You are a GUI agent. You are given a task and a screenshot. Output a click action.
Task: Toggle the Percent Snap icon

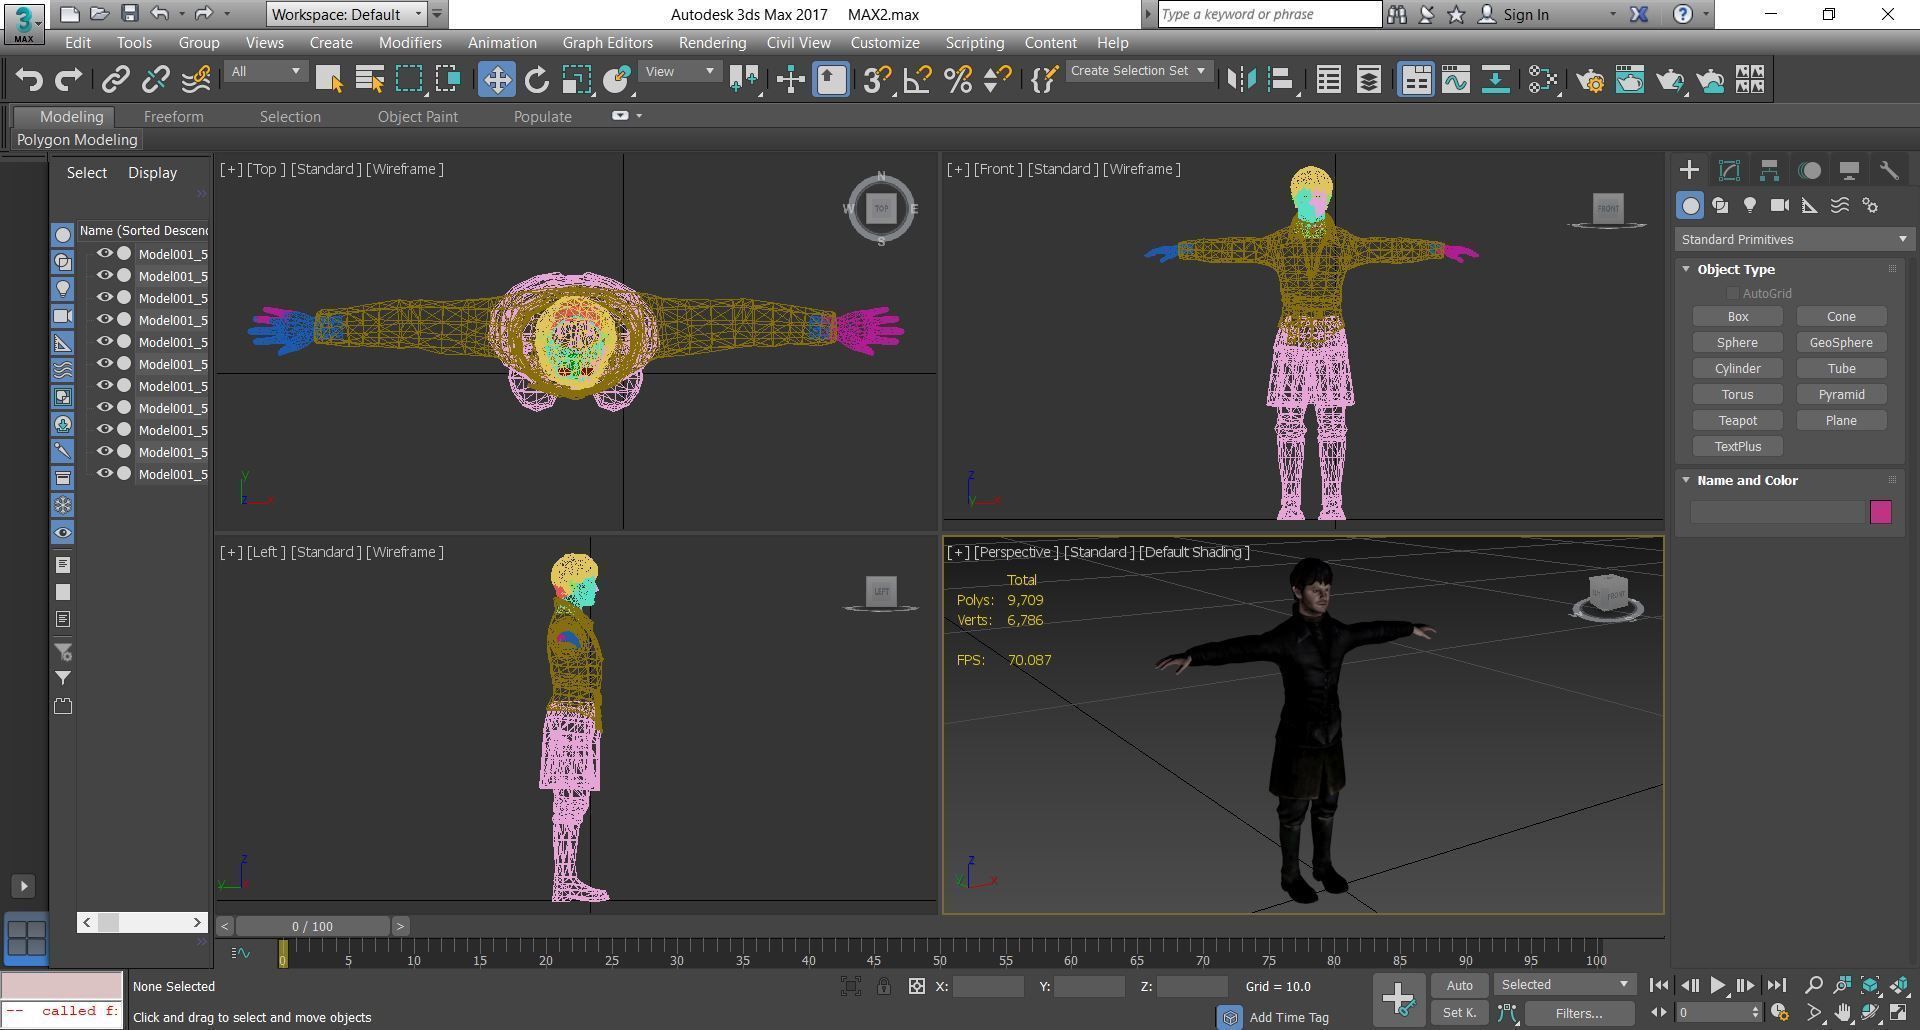click(957, 79)
